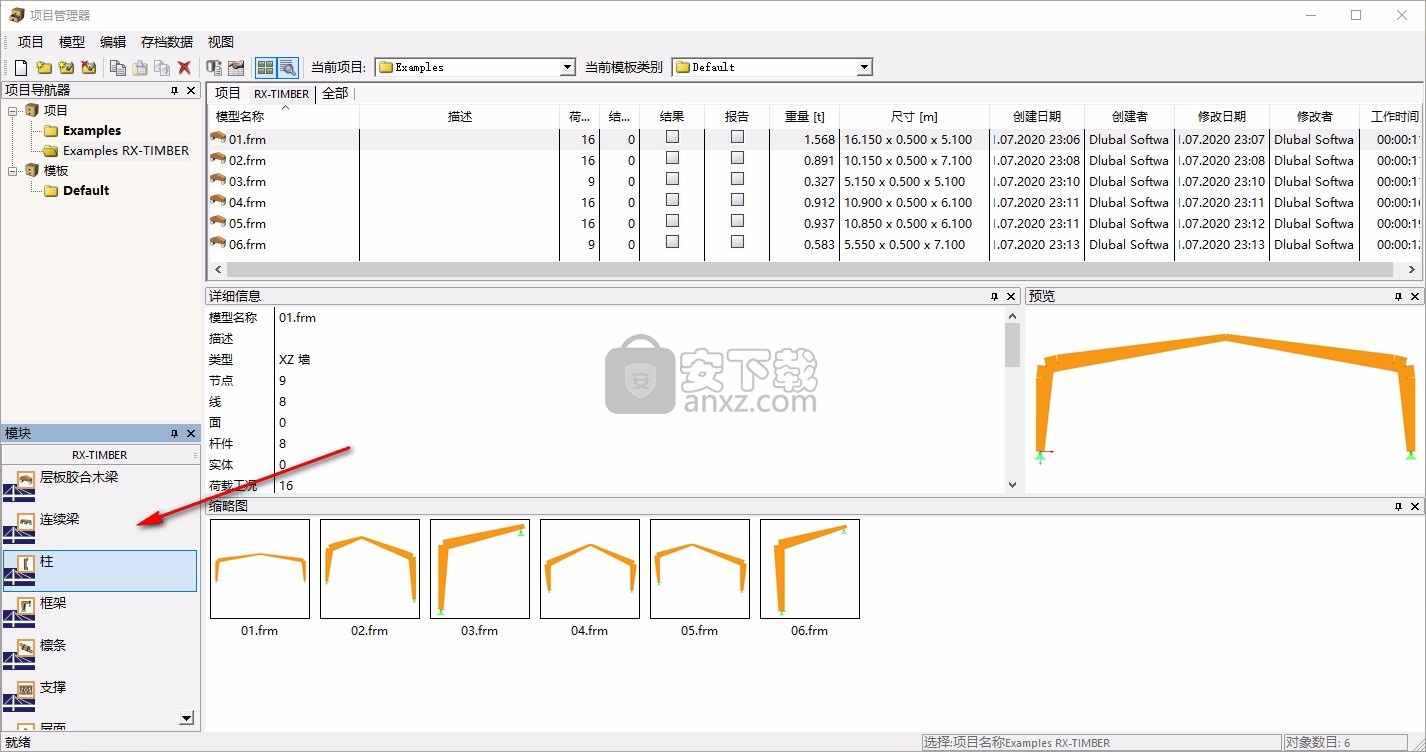Check the 报告 box for 01.frm
This screenshot has height=752, width=1426.
(737, 136)
